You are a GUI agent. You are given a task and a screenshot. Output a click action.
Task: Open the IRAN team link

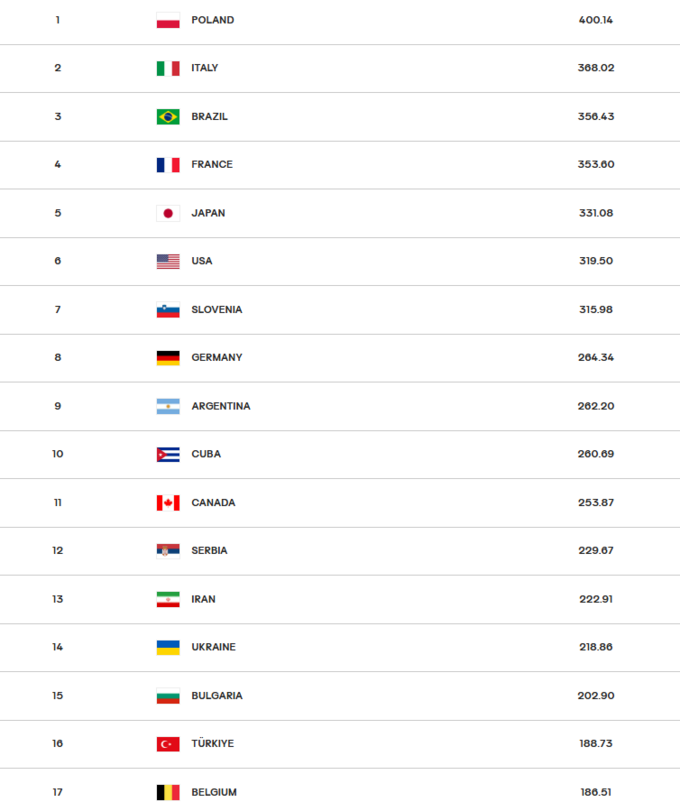(x=203, y=599)
